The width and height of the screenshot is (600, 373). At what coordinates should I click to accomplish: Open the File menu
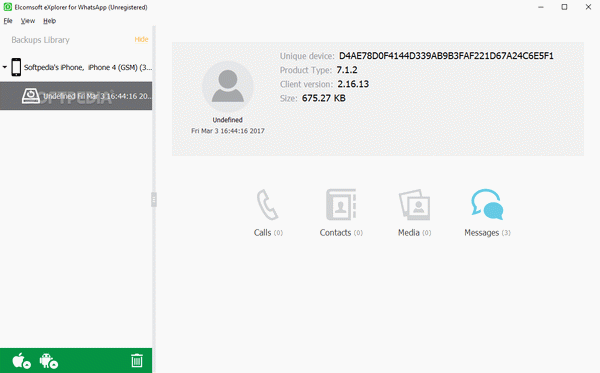click(x=8, y=21)
